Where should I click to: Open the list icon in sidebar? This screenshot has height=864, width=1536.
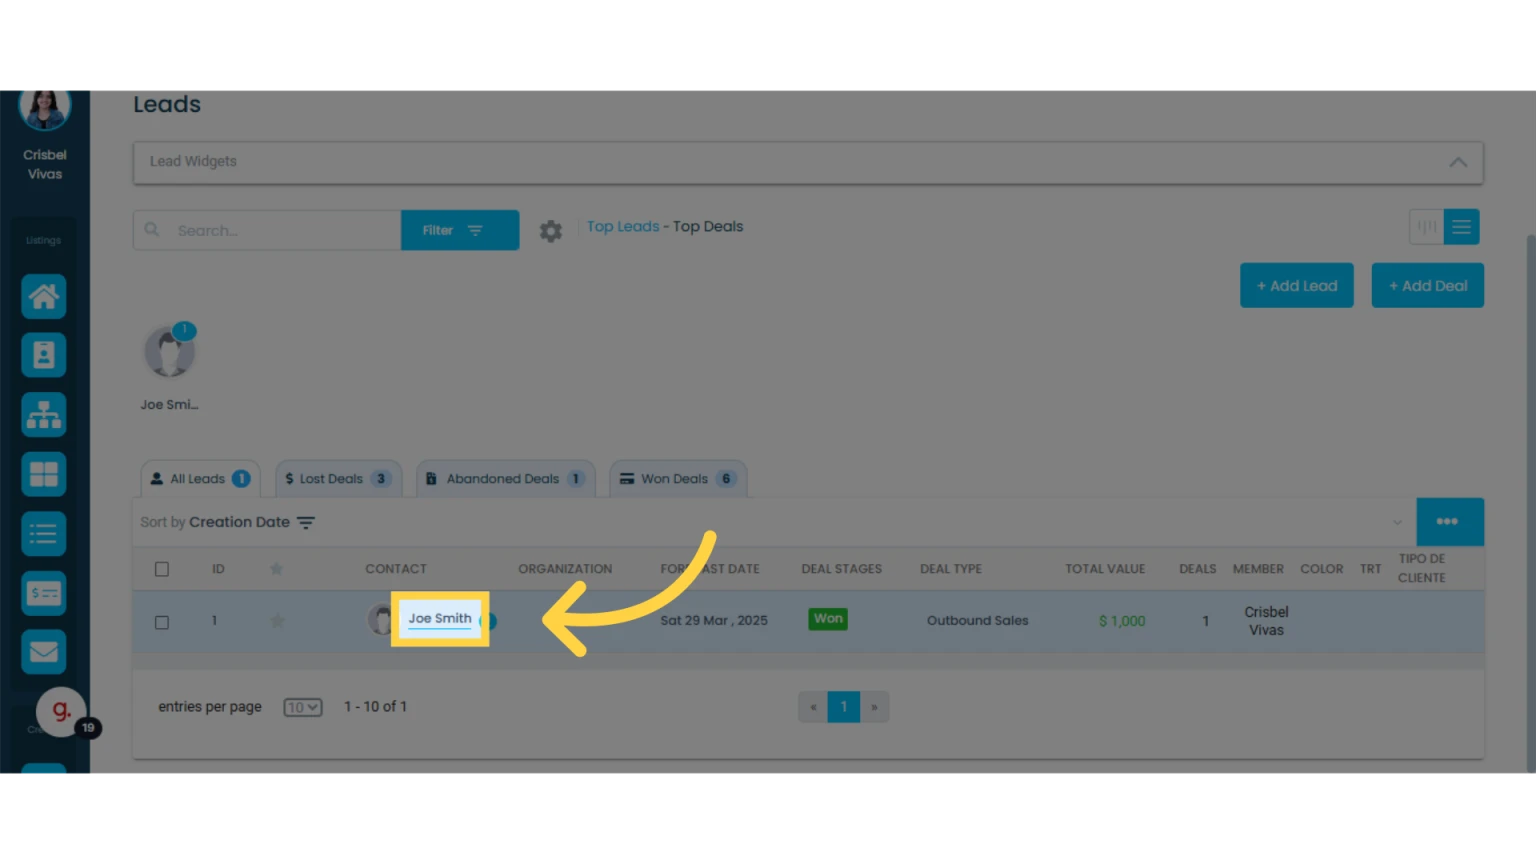pyautogui.click(x=44, y=533)
